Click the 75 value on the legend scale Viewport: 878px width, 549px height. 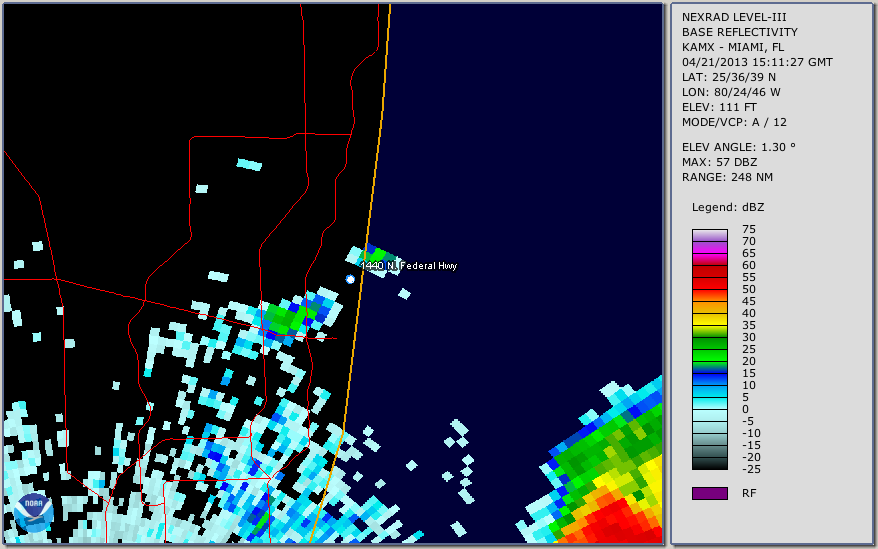click(749, 229)
